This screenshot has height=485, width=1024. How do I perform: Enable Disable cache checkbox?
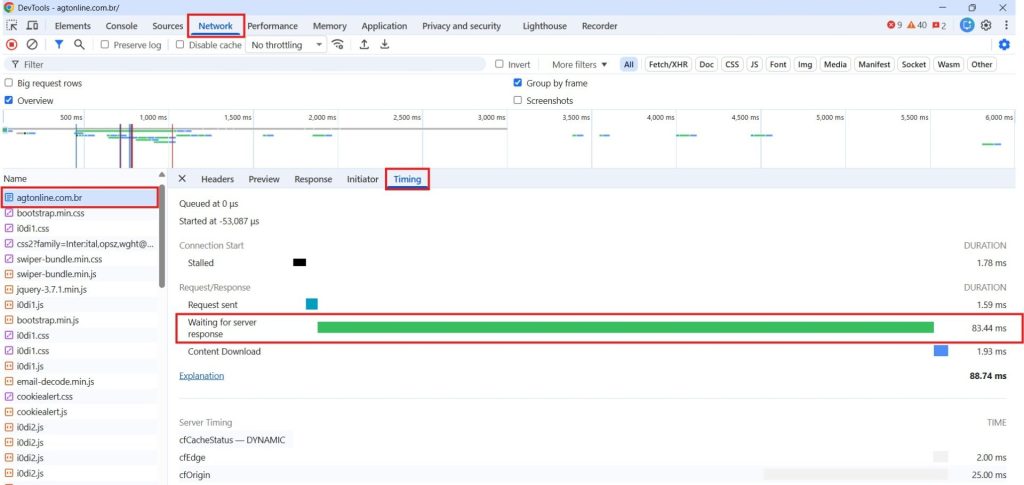click(x=180, y=45)
